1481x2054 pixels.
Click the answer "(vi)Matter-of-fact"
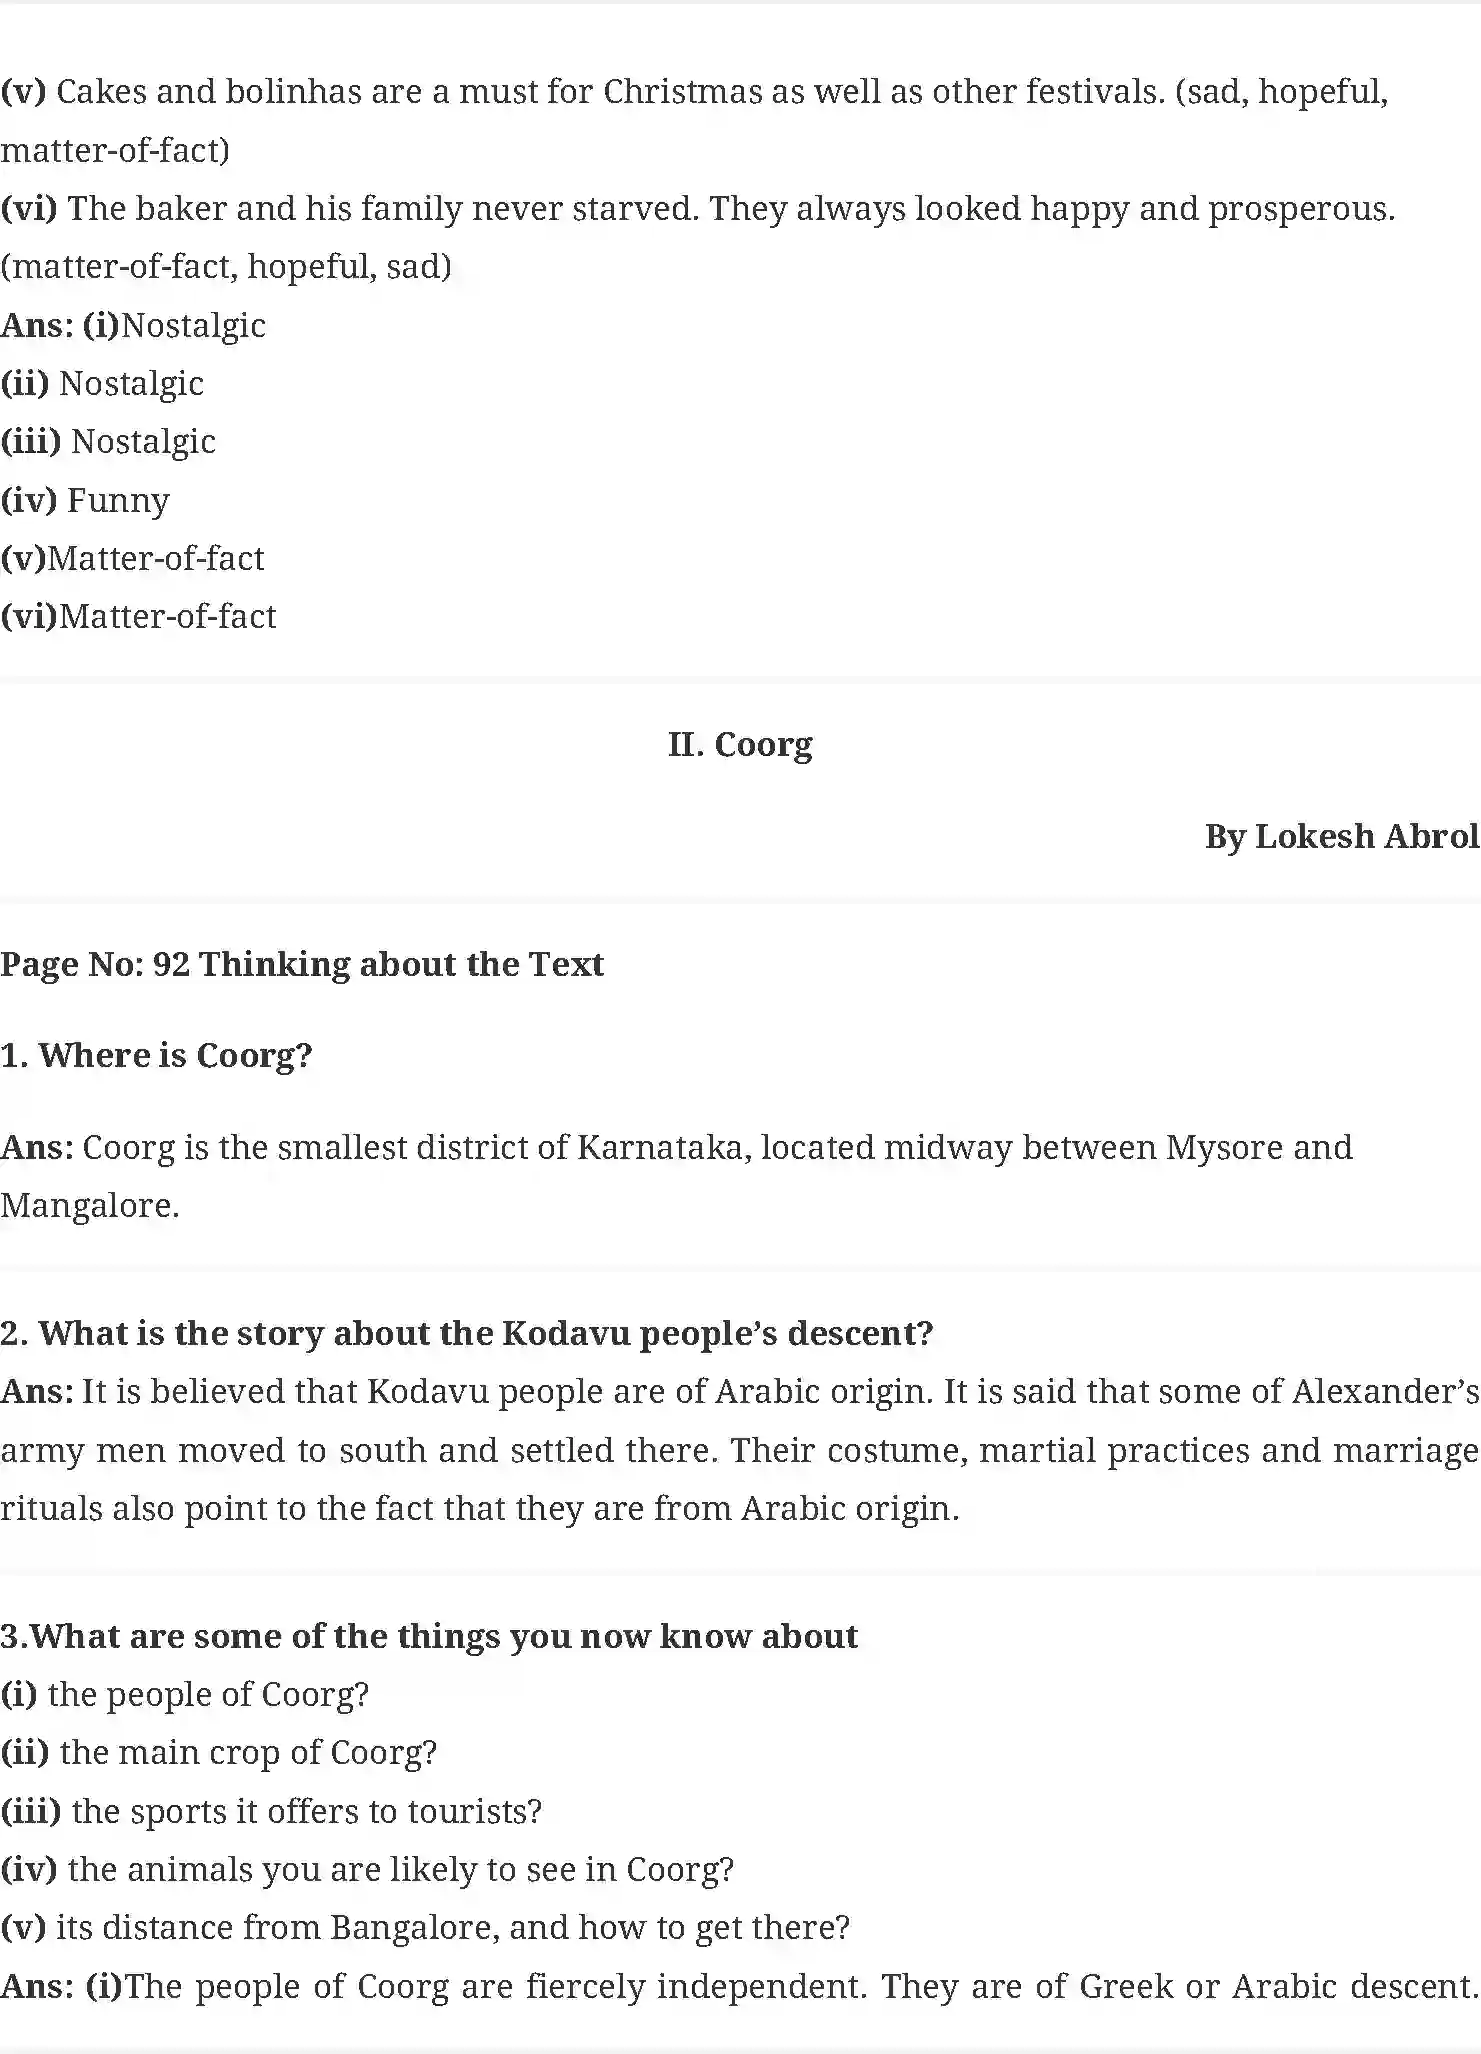(x=138, y=616)
